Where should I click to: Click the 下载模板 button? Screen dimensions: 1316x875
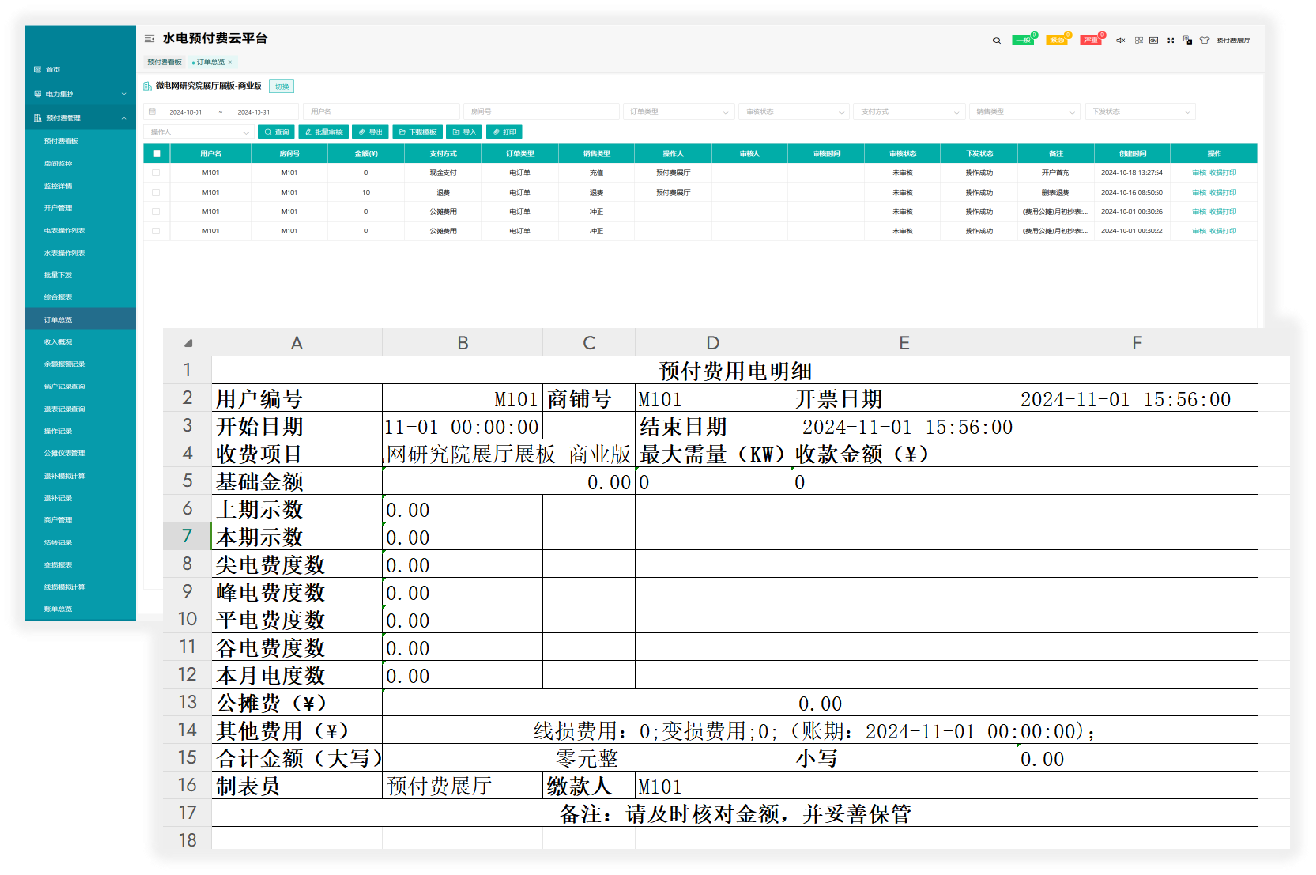tap(418, 132)
